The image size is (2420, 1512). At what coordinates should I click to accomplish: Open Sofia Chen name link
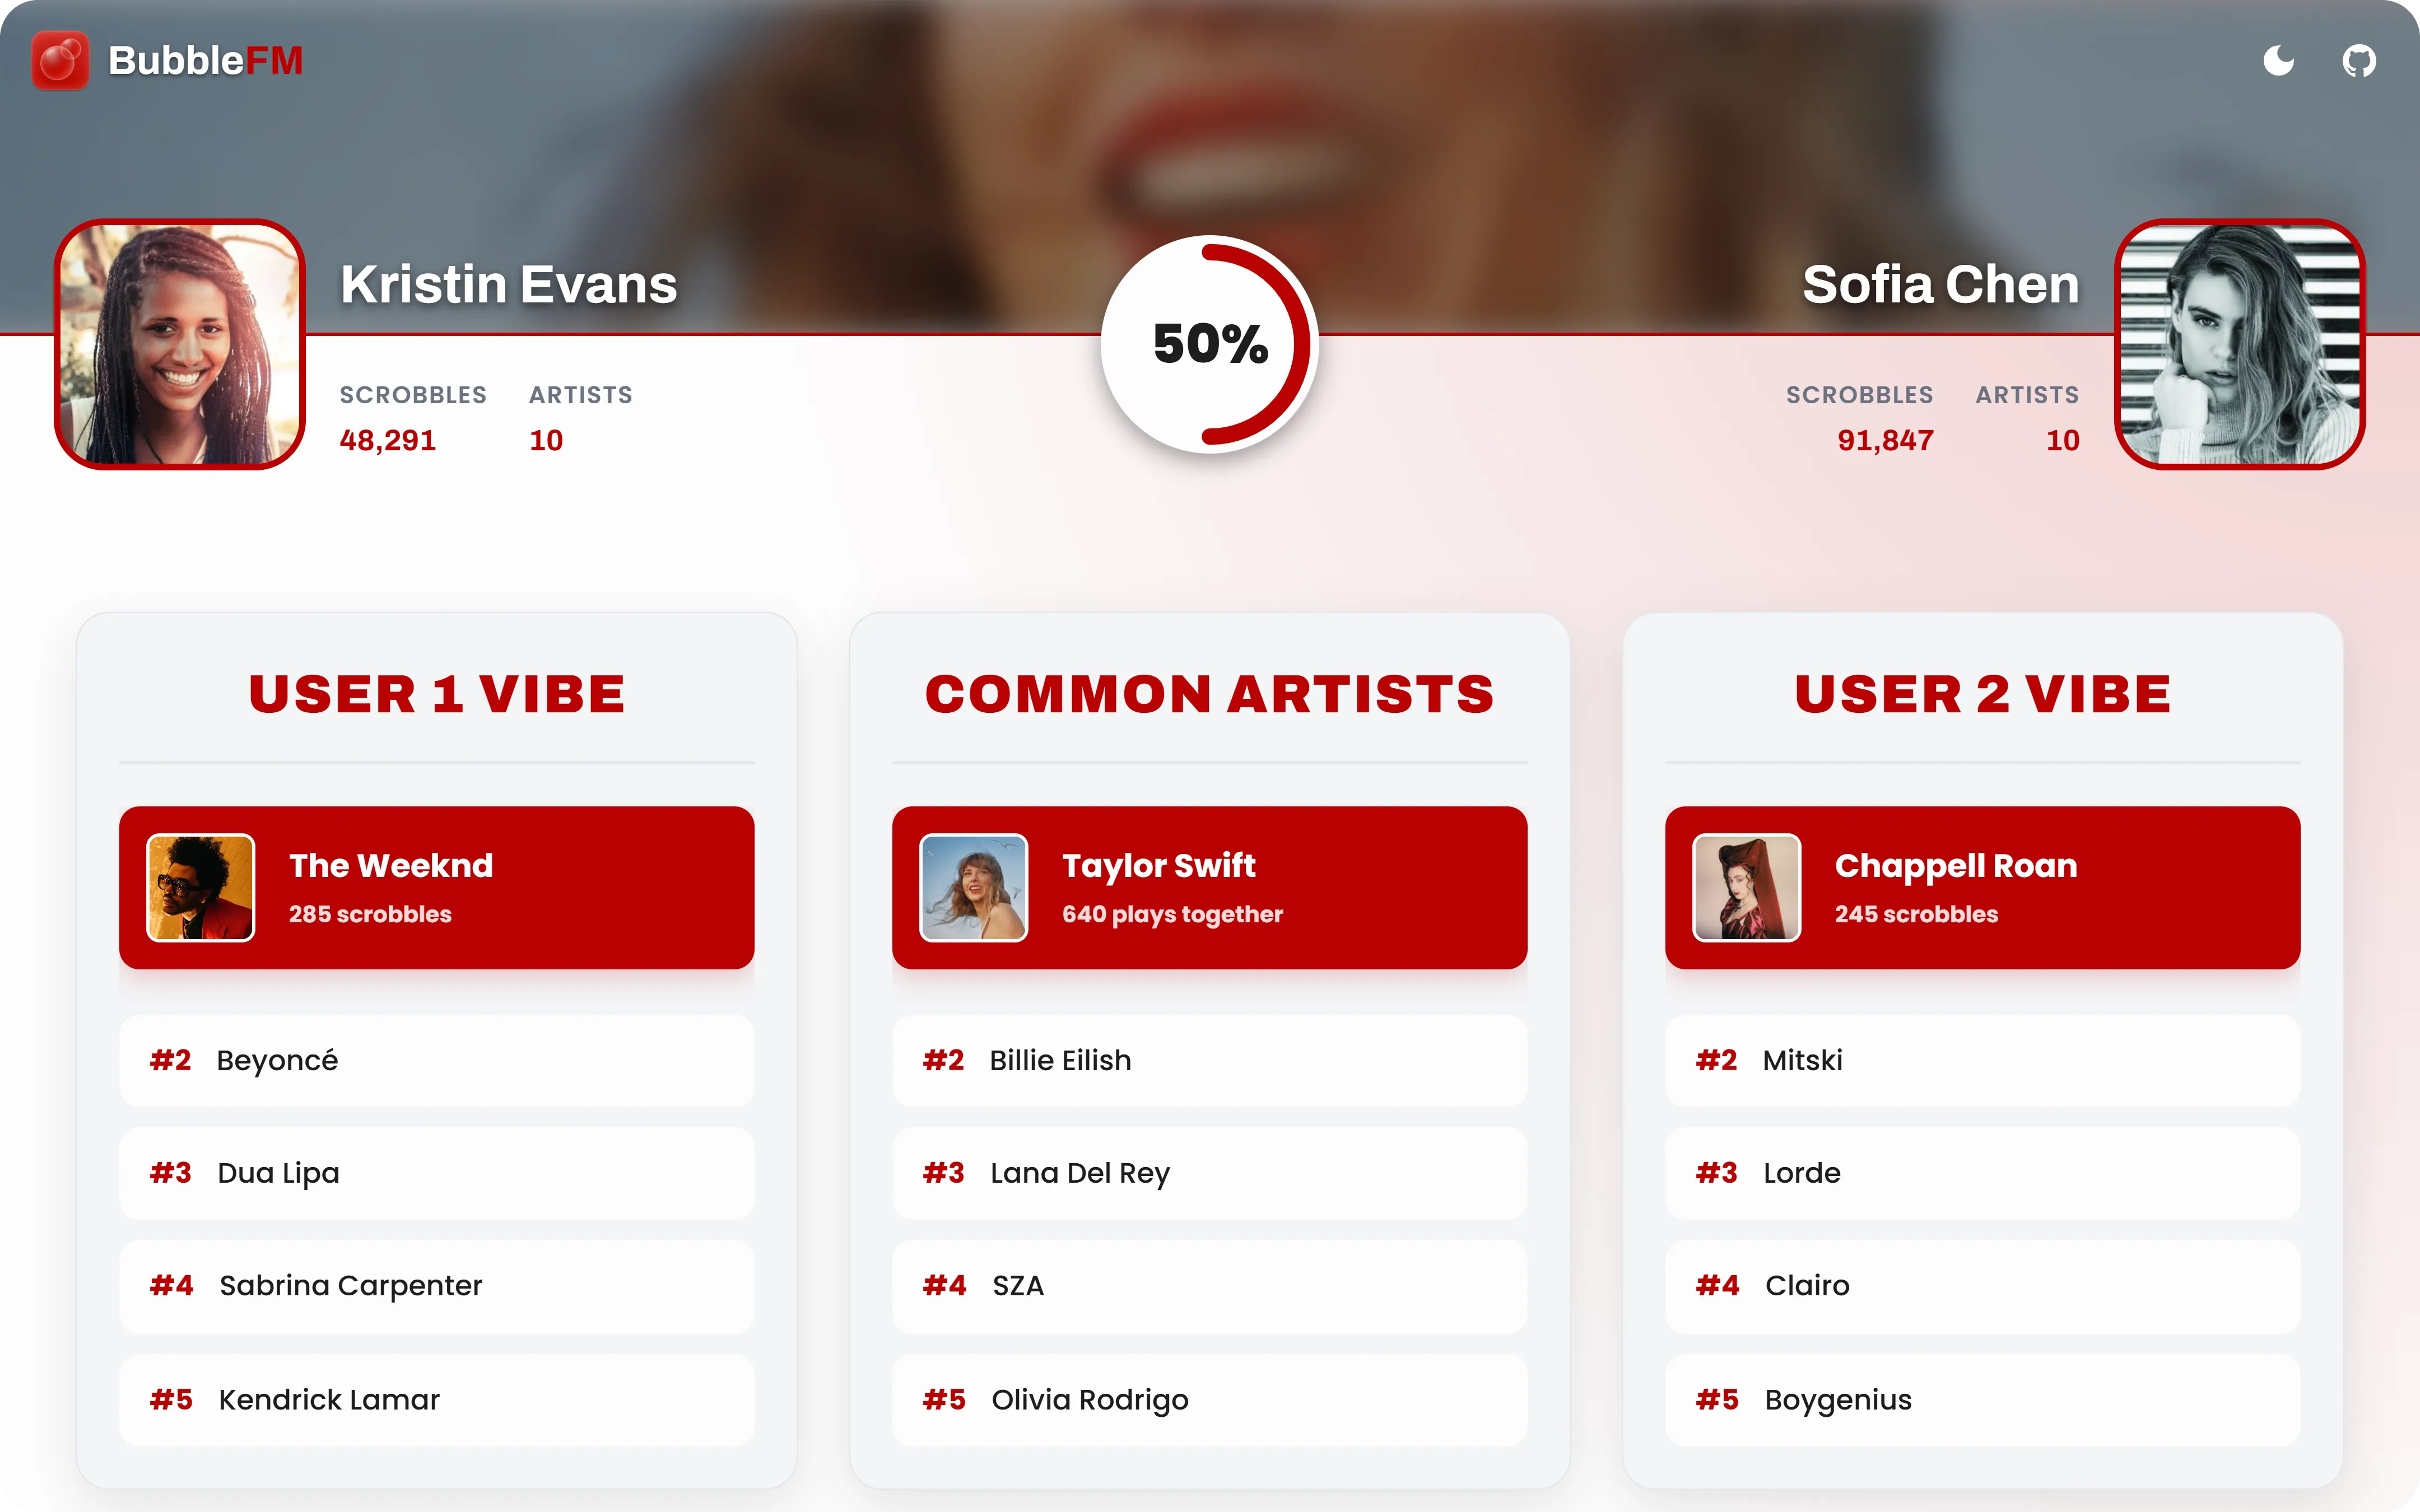coord(1941,284)
